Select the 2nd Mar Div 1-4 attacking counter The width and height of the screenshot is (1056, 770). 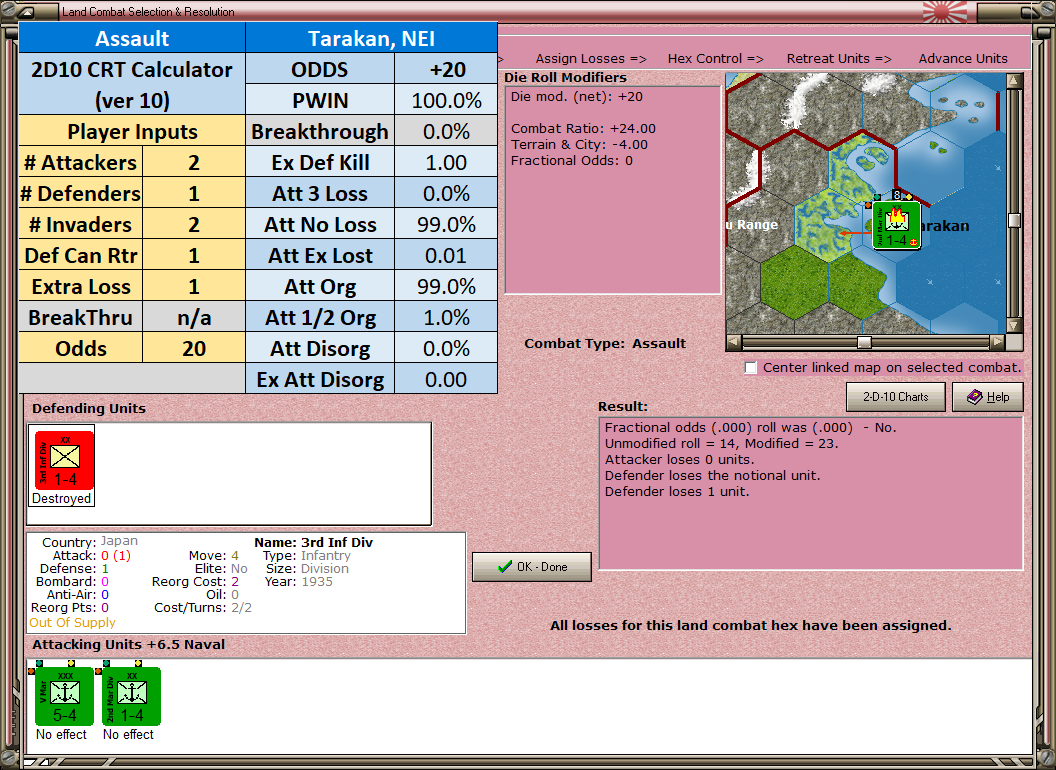pos(131,696)
